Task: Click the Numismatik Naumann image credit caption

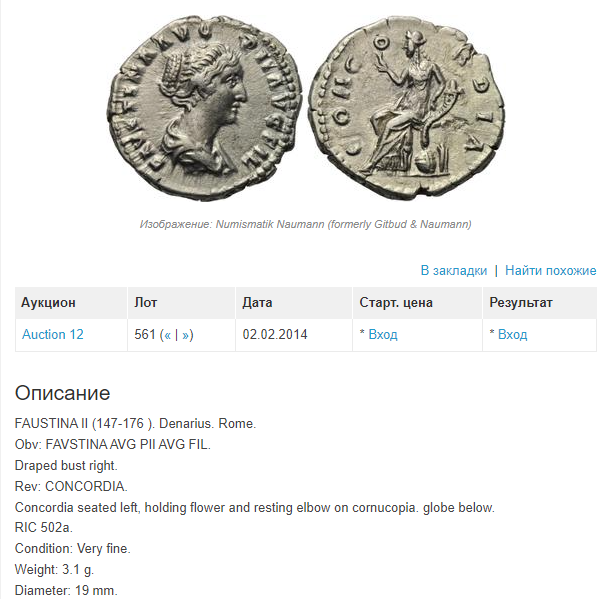Action: coord(305,224)
